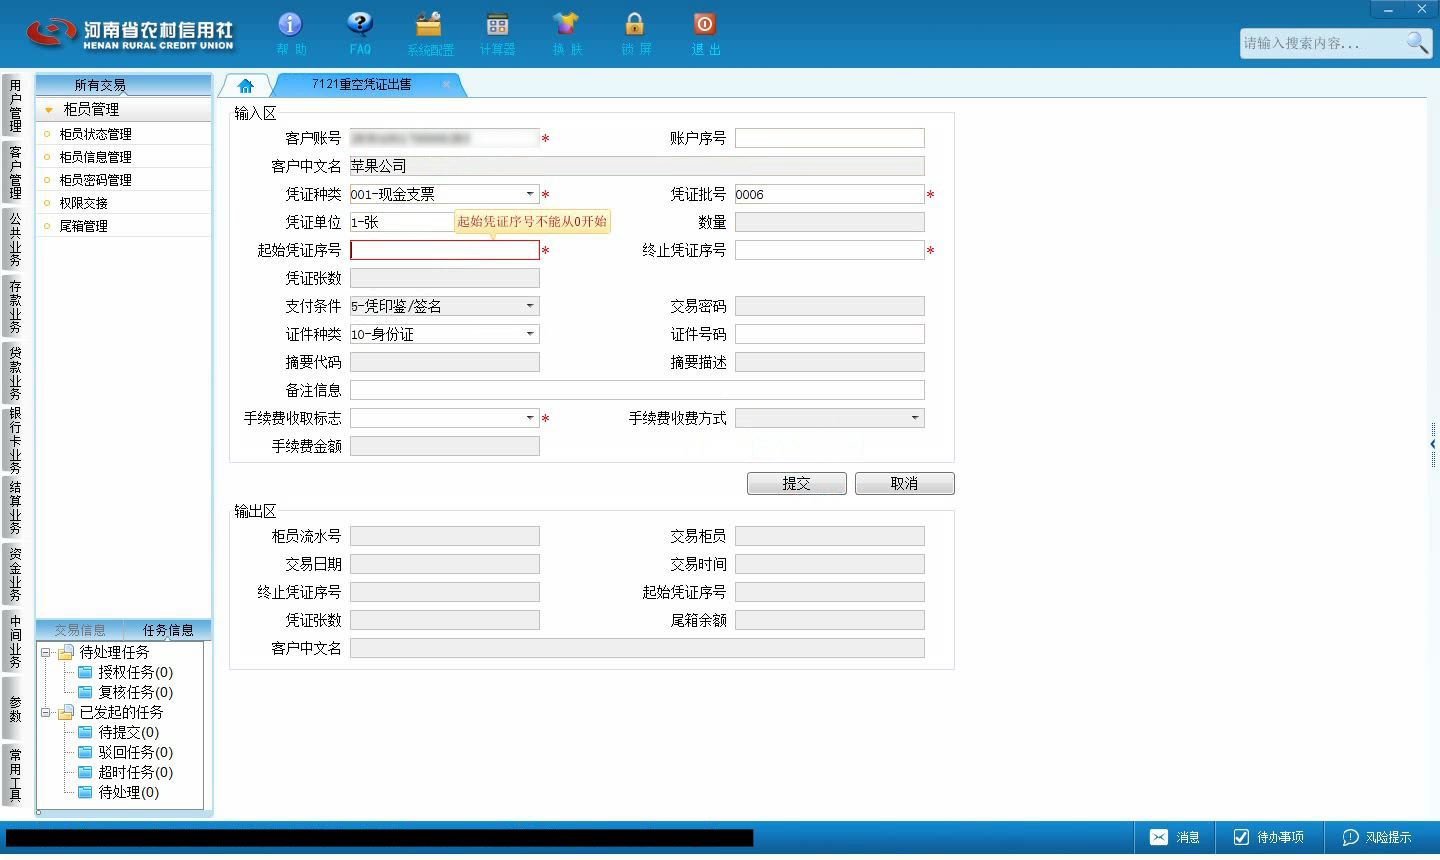Open the FAQ icon
1440x860 pixels.
click(360, 33)
